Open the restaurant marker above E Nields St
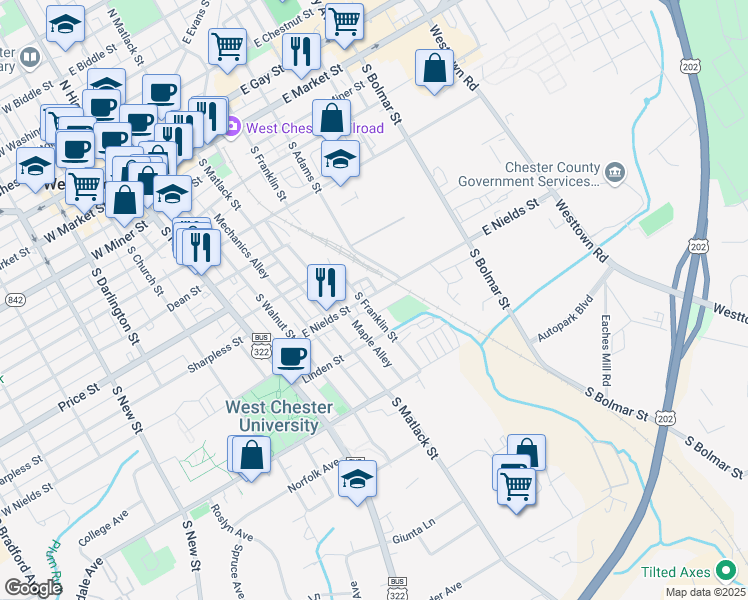This screenshot has width=748, height=600. click(x=326, y=285)
